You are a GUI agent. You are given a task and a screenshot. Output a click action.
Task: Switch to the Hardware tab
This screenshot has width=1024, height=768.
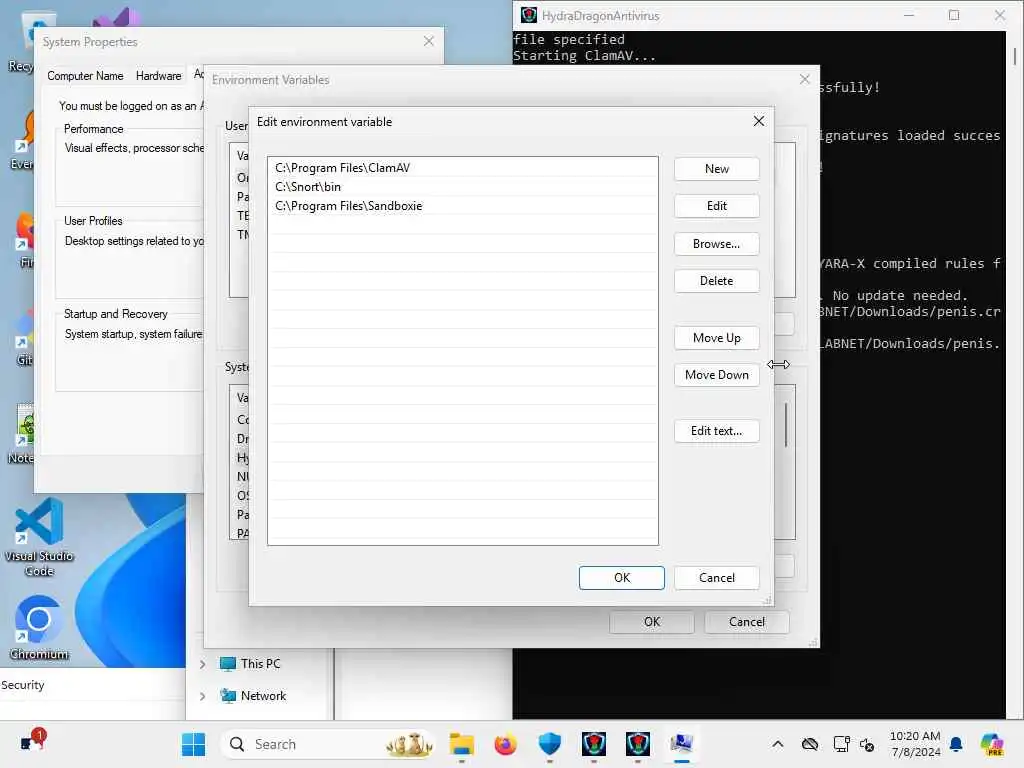click(158, 76)
